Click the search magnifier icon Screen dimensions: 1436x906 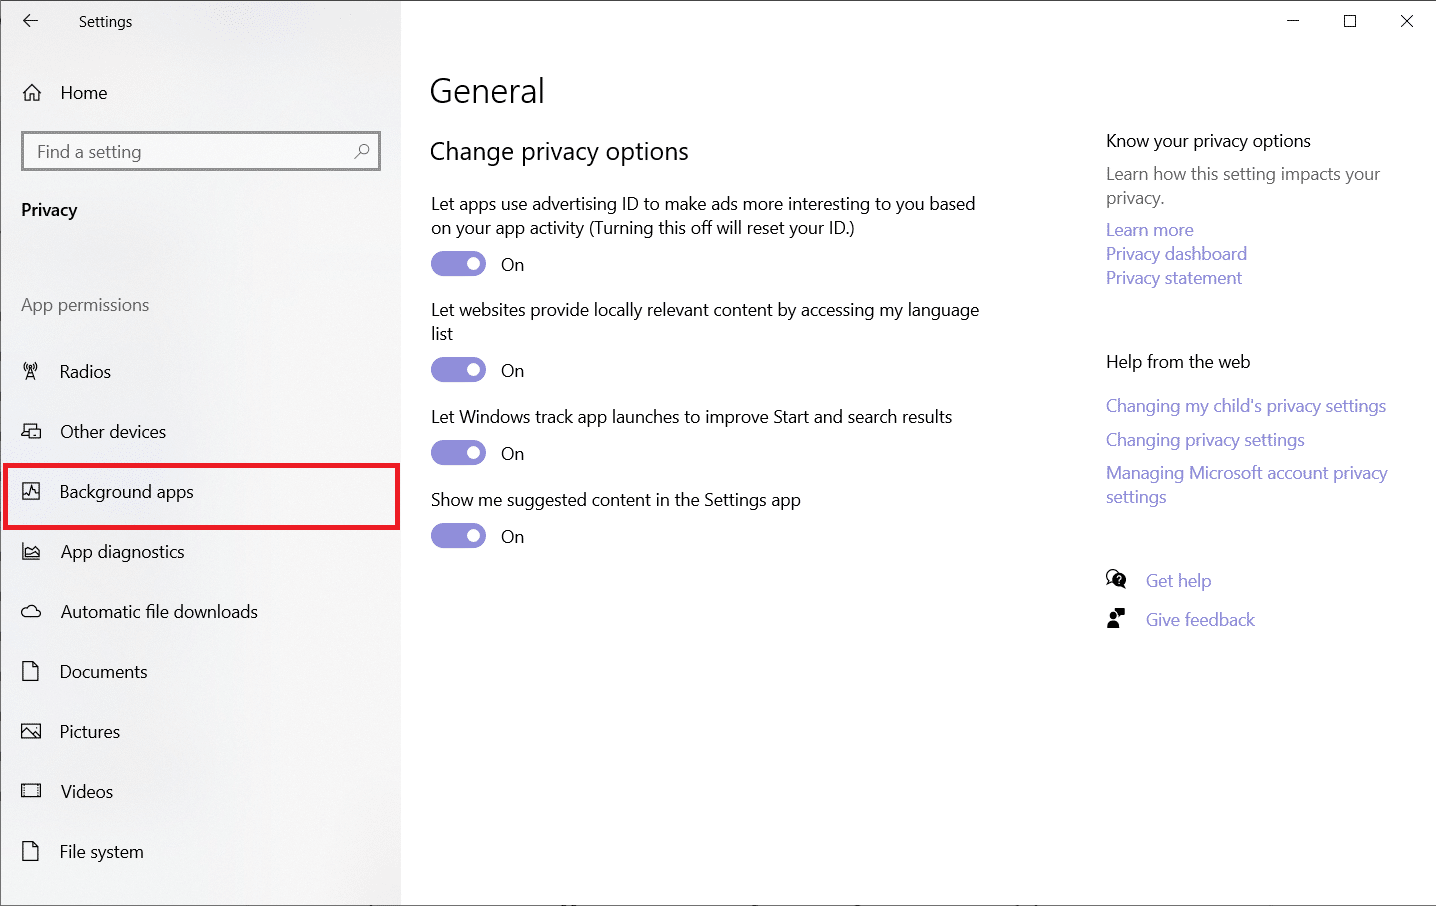[362, 151]
